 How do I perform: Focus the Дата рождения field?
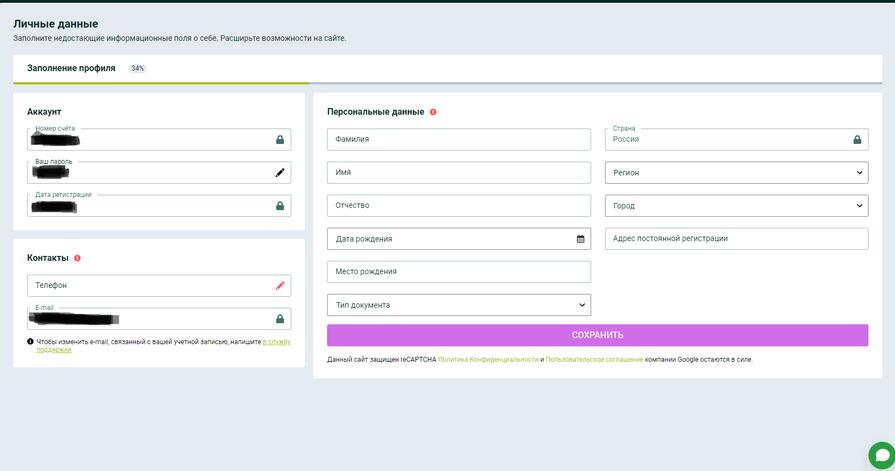[x=459, y=239]
